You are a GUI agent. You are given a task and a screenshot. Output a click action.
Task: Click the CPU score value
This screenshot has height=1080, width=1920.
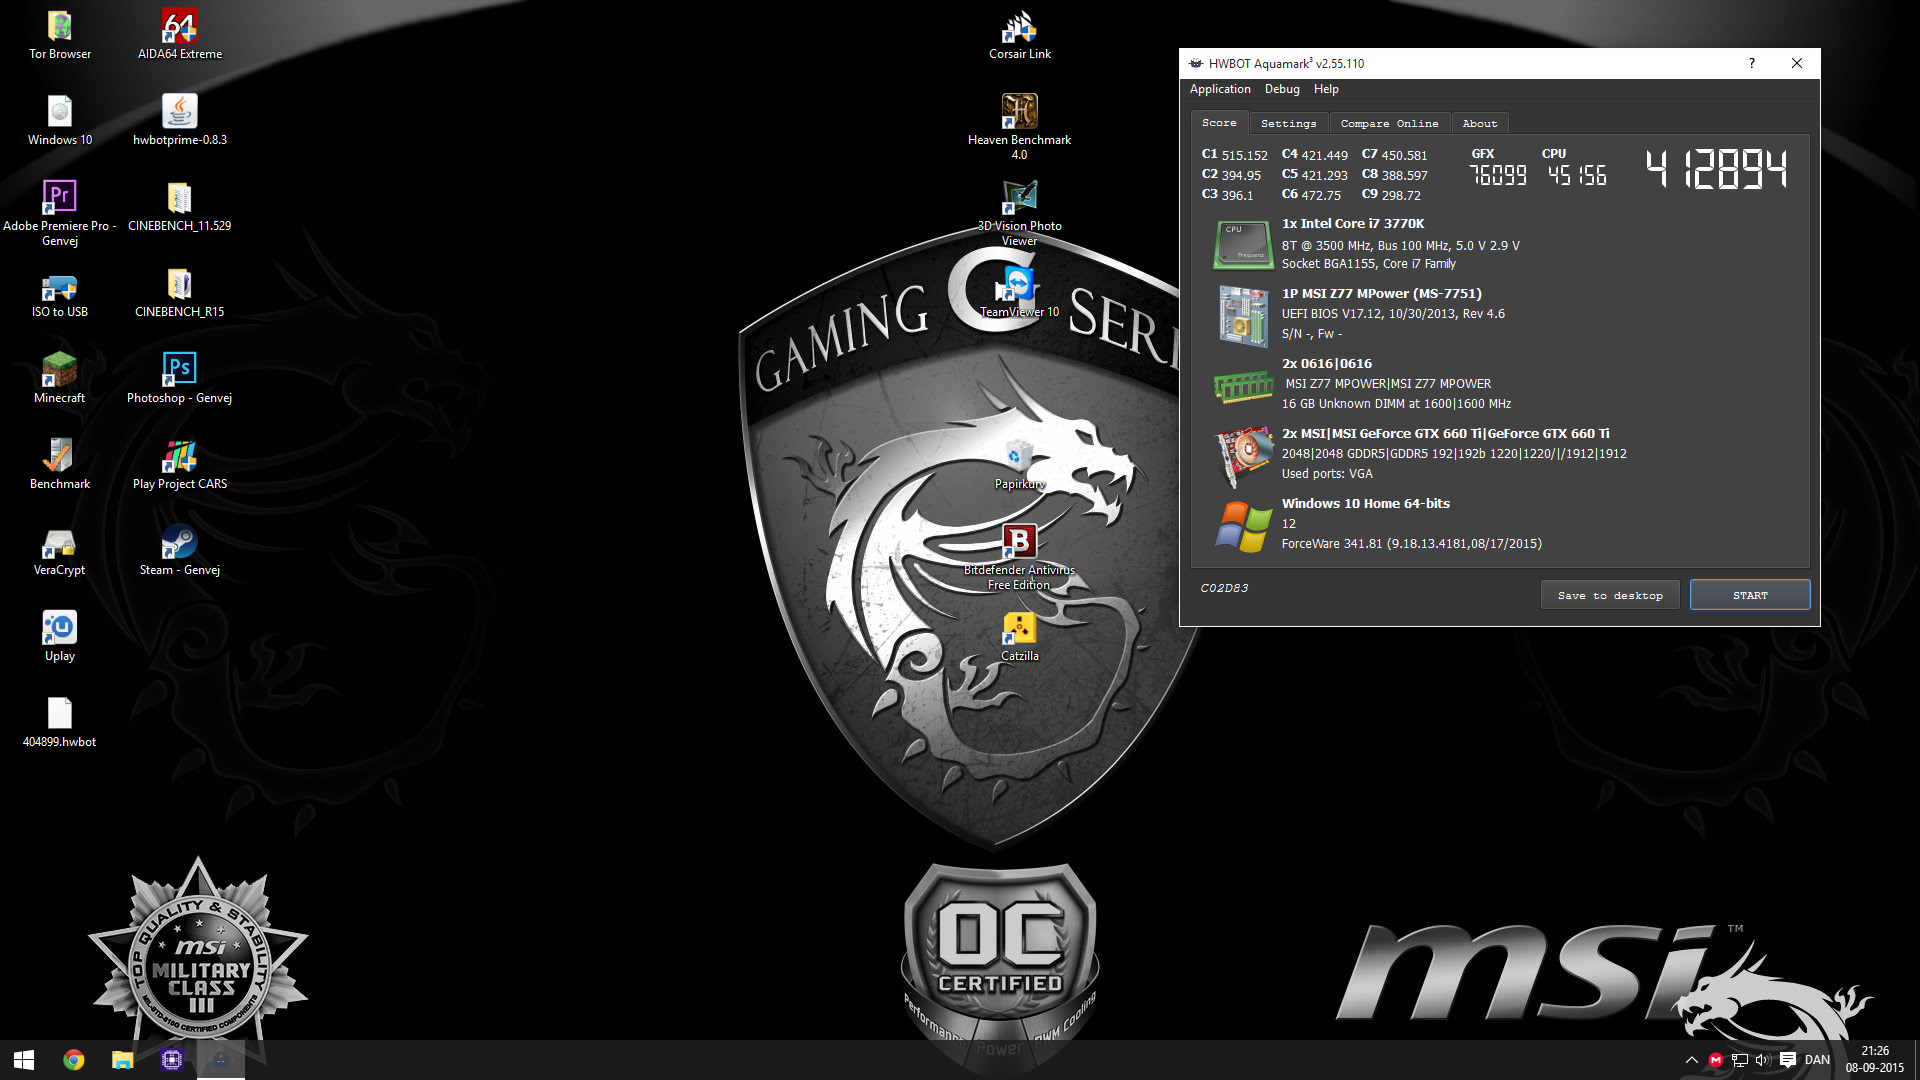coord(1577,176)
